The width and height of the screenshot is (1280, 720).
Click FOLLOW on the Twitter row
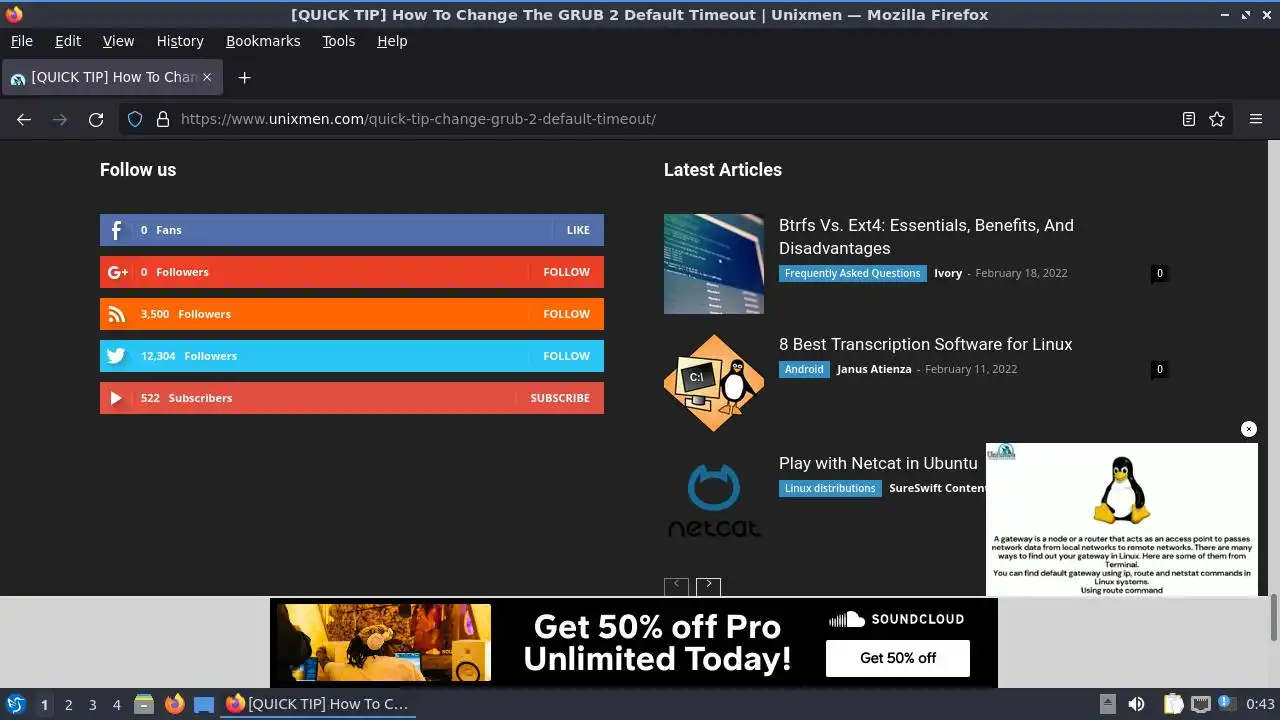pos(566,356)
